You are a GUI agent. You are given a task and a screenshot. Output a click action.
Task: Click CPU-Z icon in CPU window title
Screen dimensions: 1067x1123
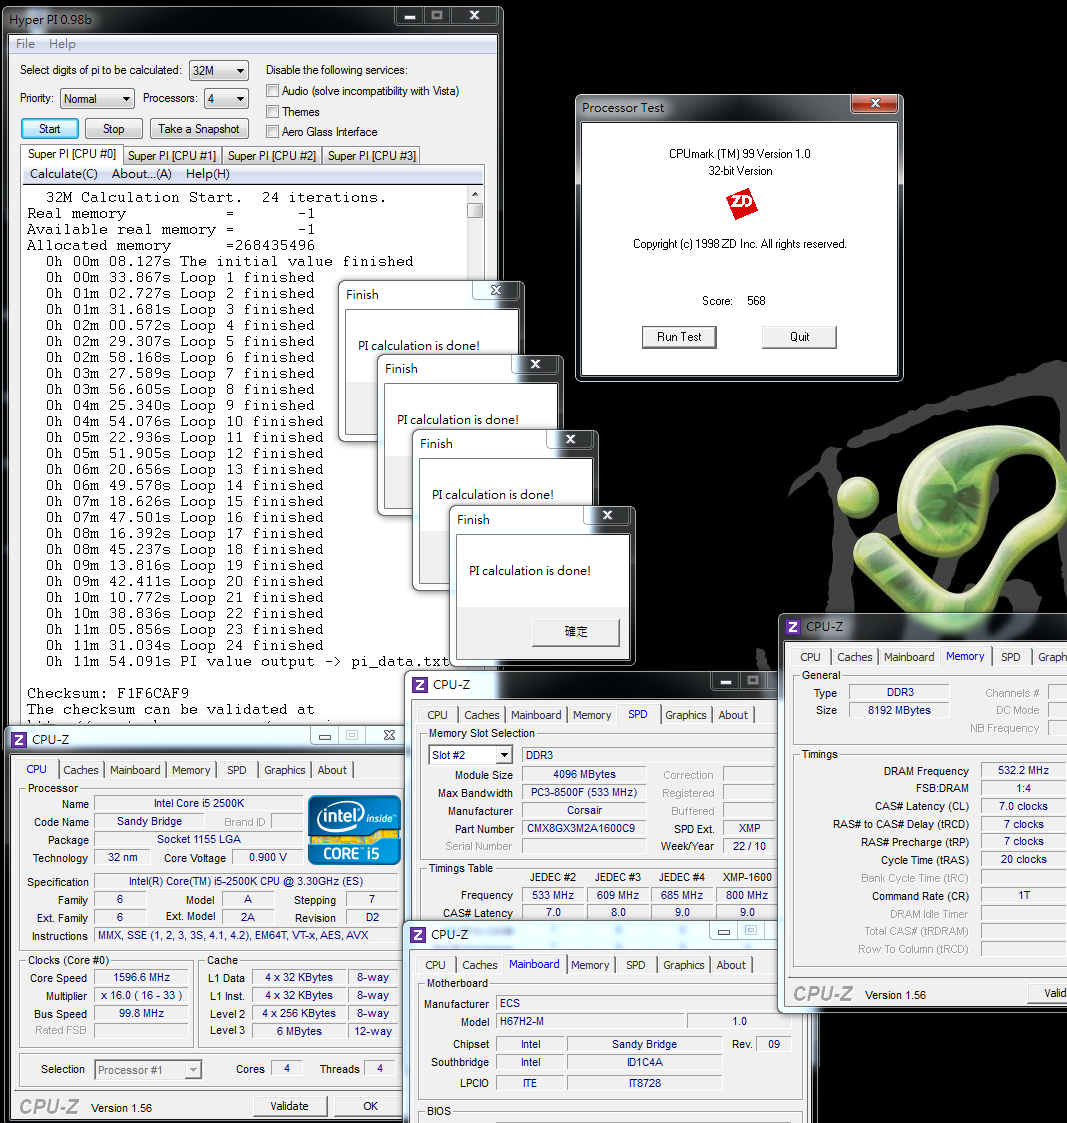coord(19,740)
